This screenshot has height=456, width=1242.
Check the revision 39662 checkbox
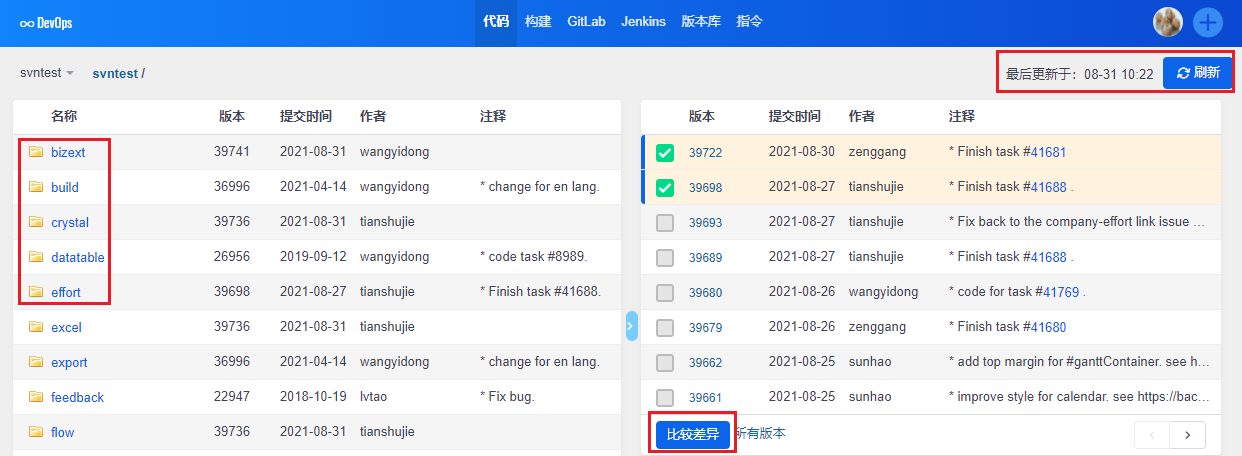[665, 363]
